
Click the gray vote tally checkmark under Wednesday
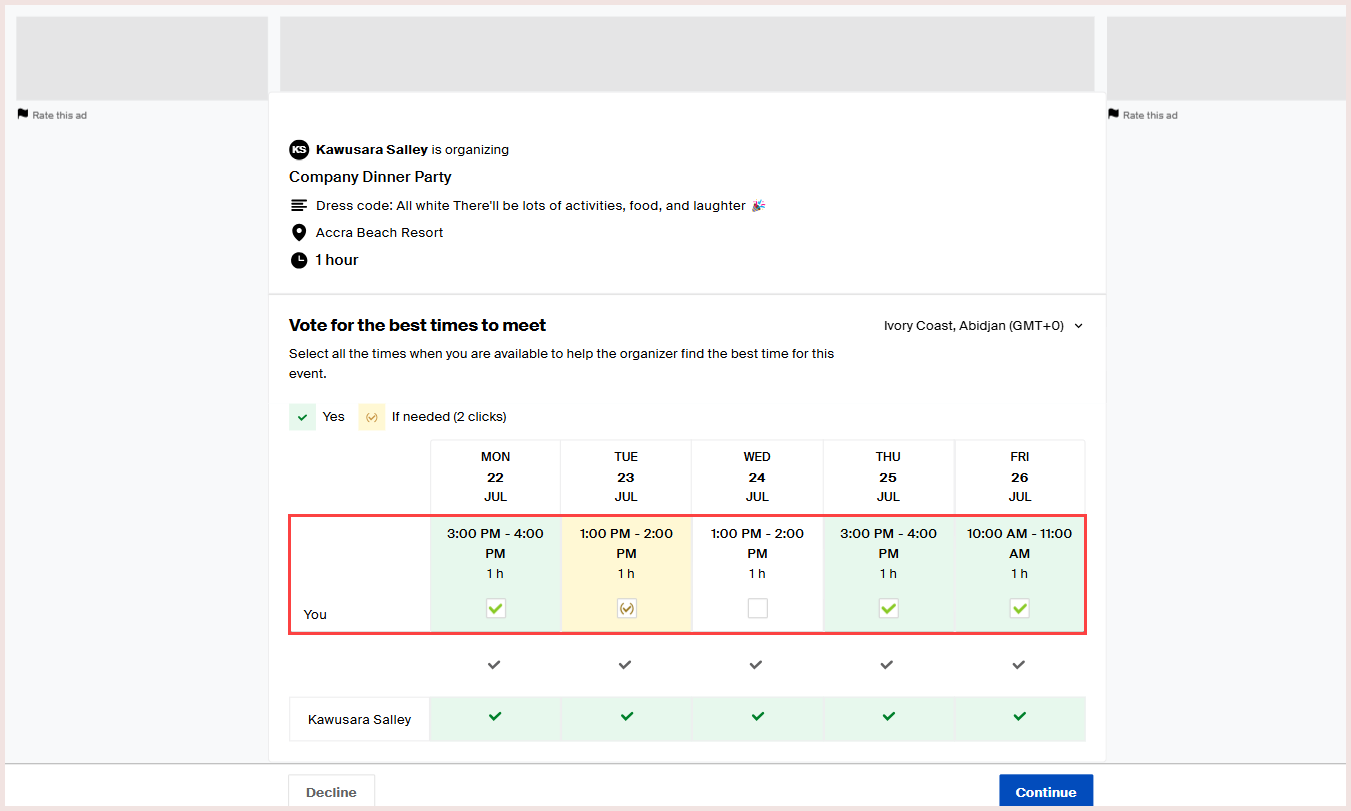756,664
